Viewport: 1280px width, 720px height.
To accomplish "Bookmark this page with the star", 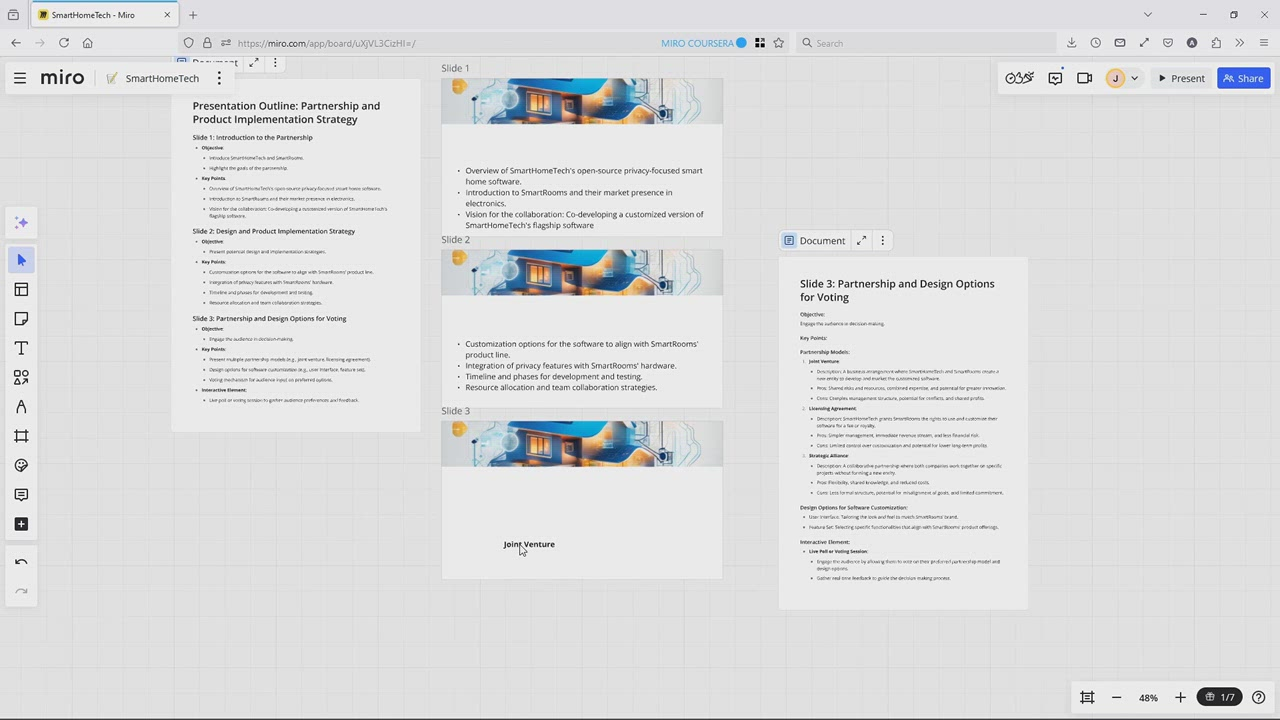I will [x=779, y=43].
